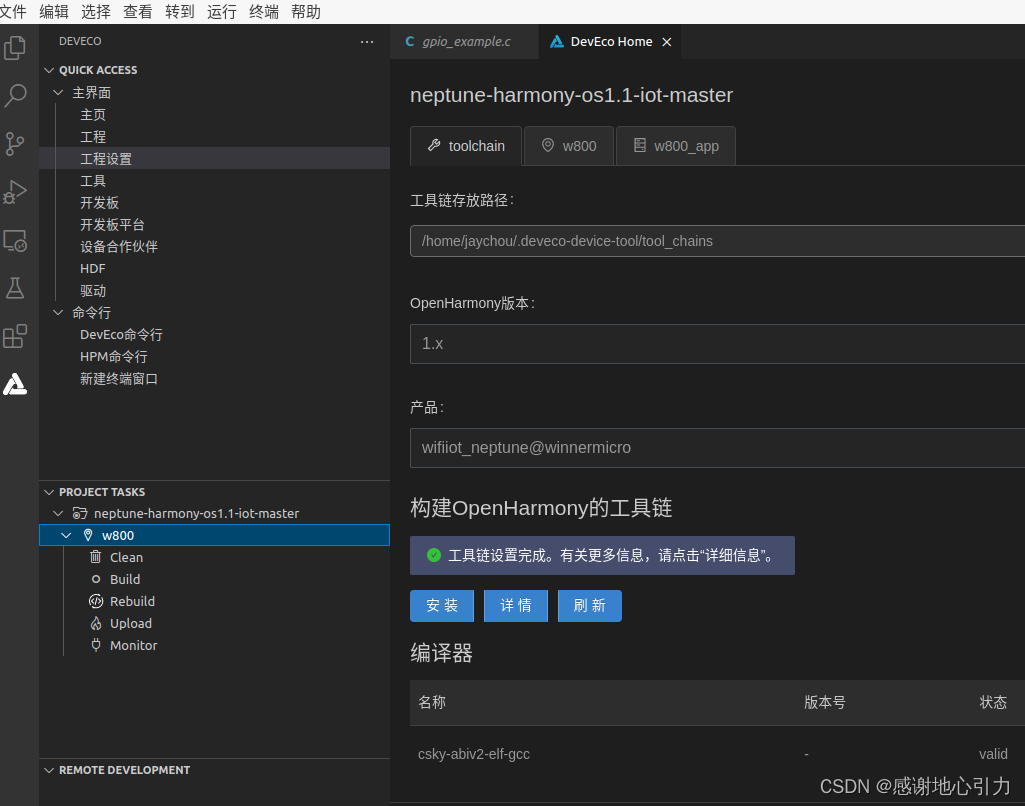Collapse the w800 task node
Image resolution: width=1025 pixels, height=806 pixels.
[x=66, y=535]
